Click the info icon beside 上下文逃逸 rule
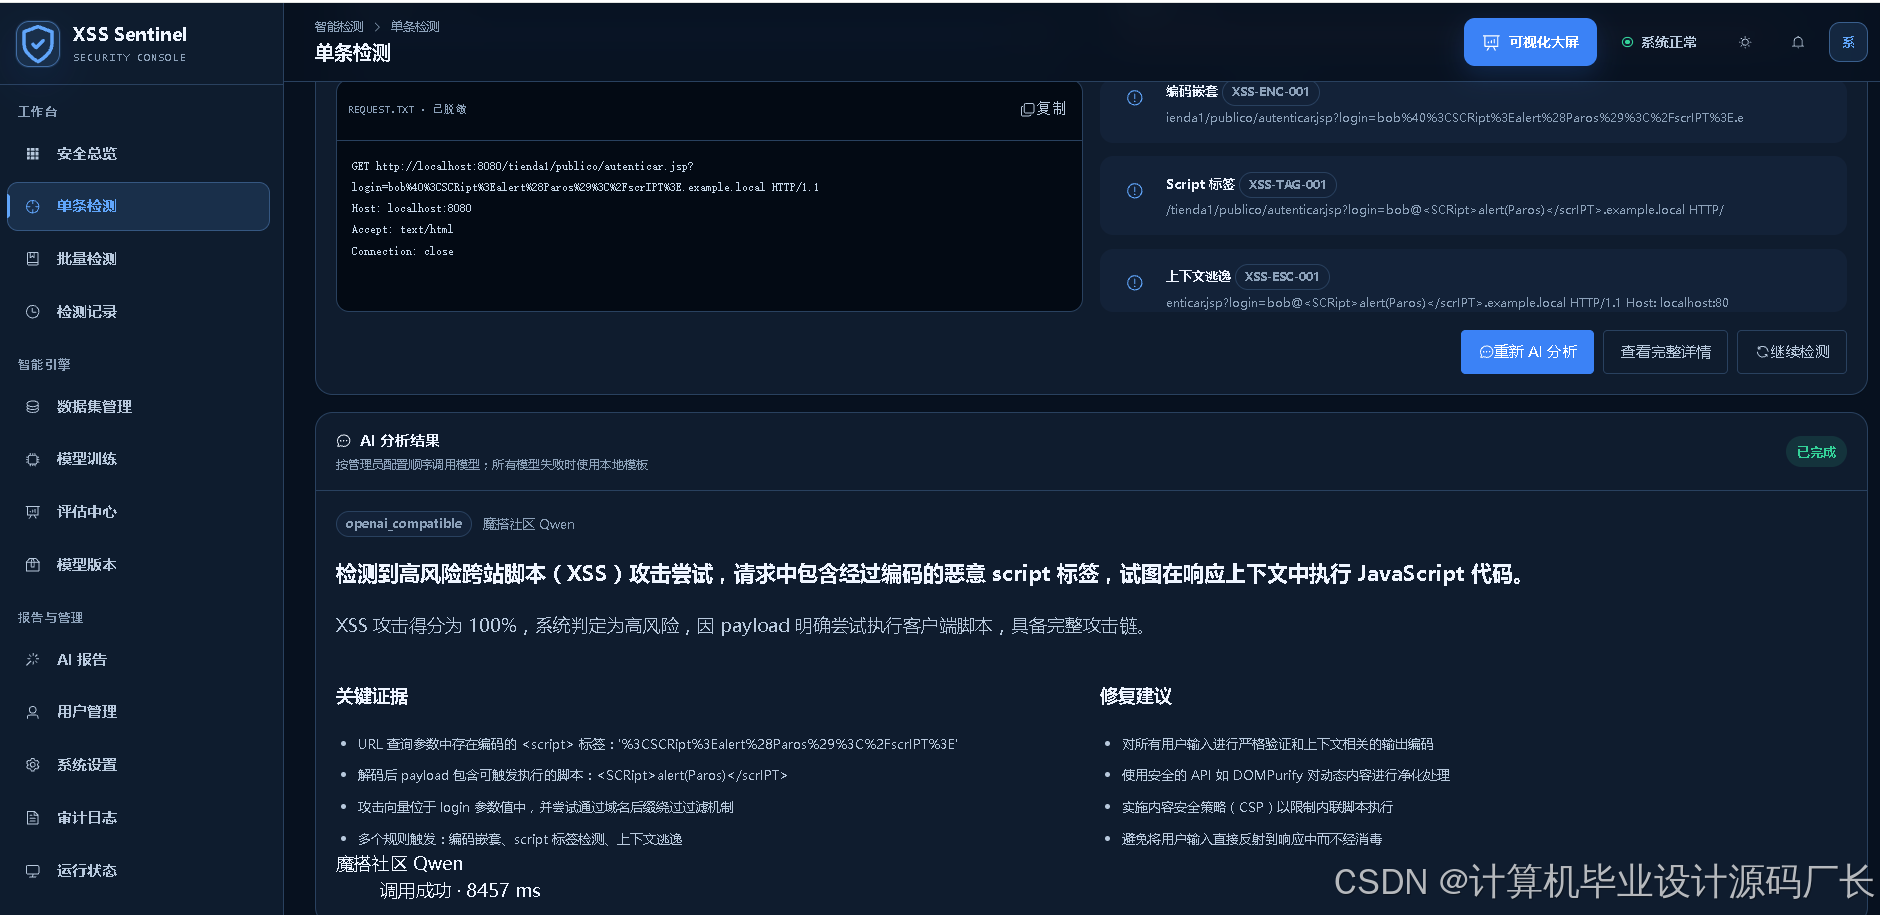1880x915 pixels. (1135, 283)
